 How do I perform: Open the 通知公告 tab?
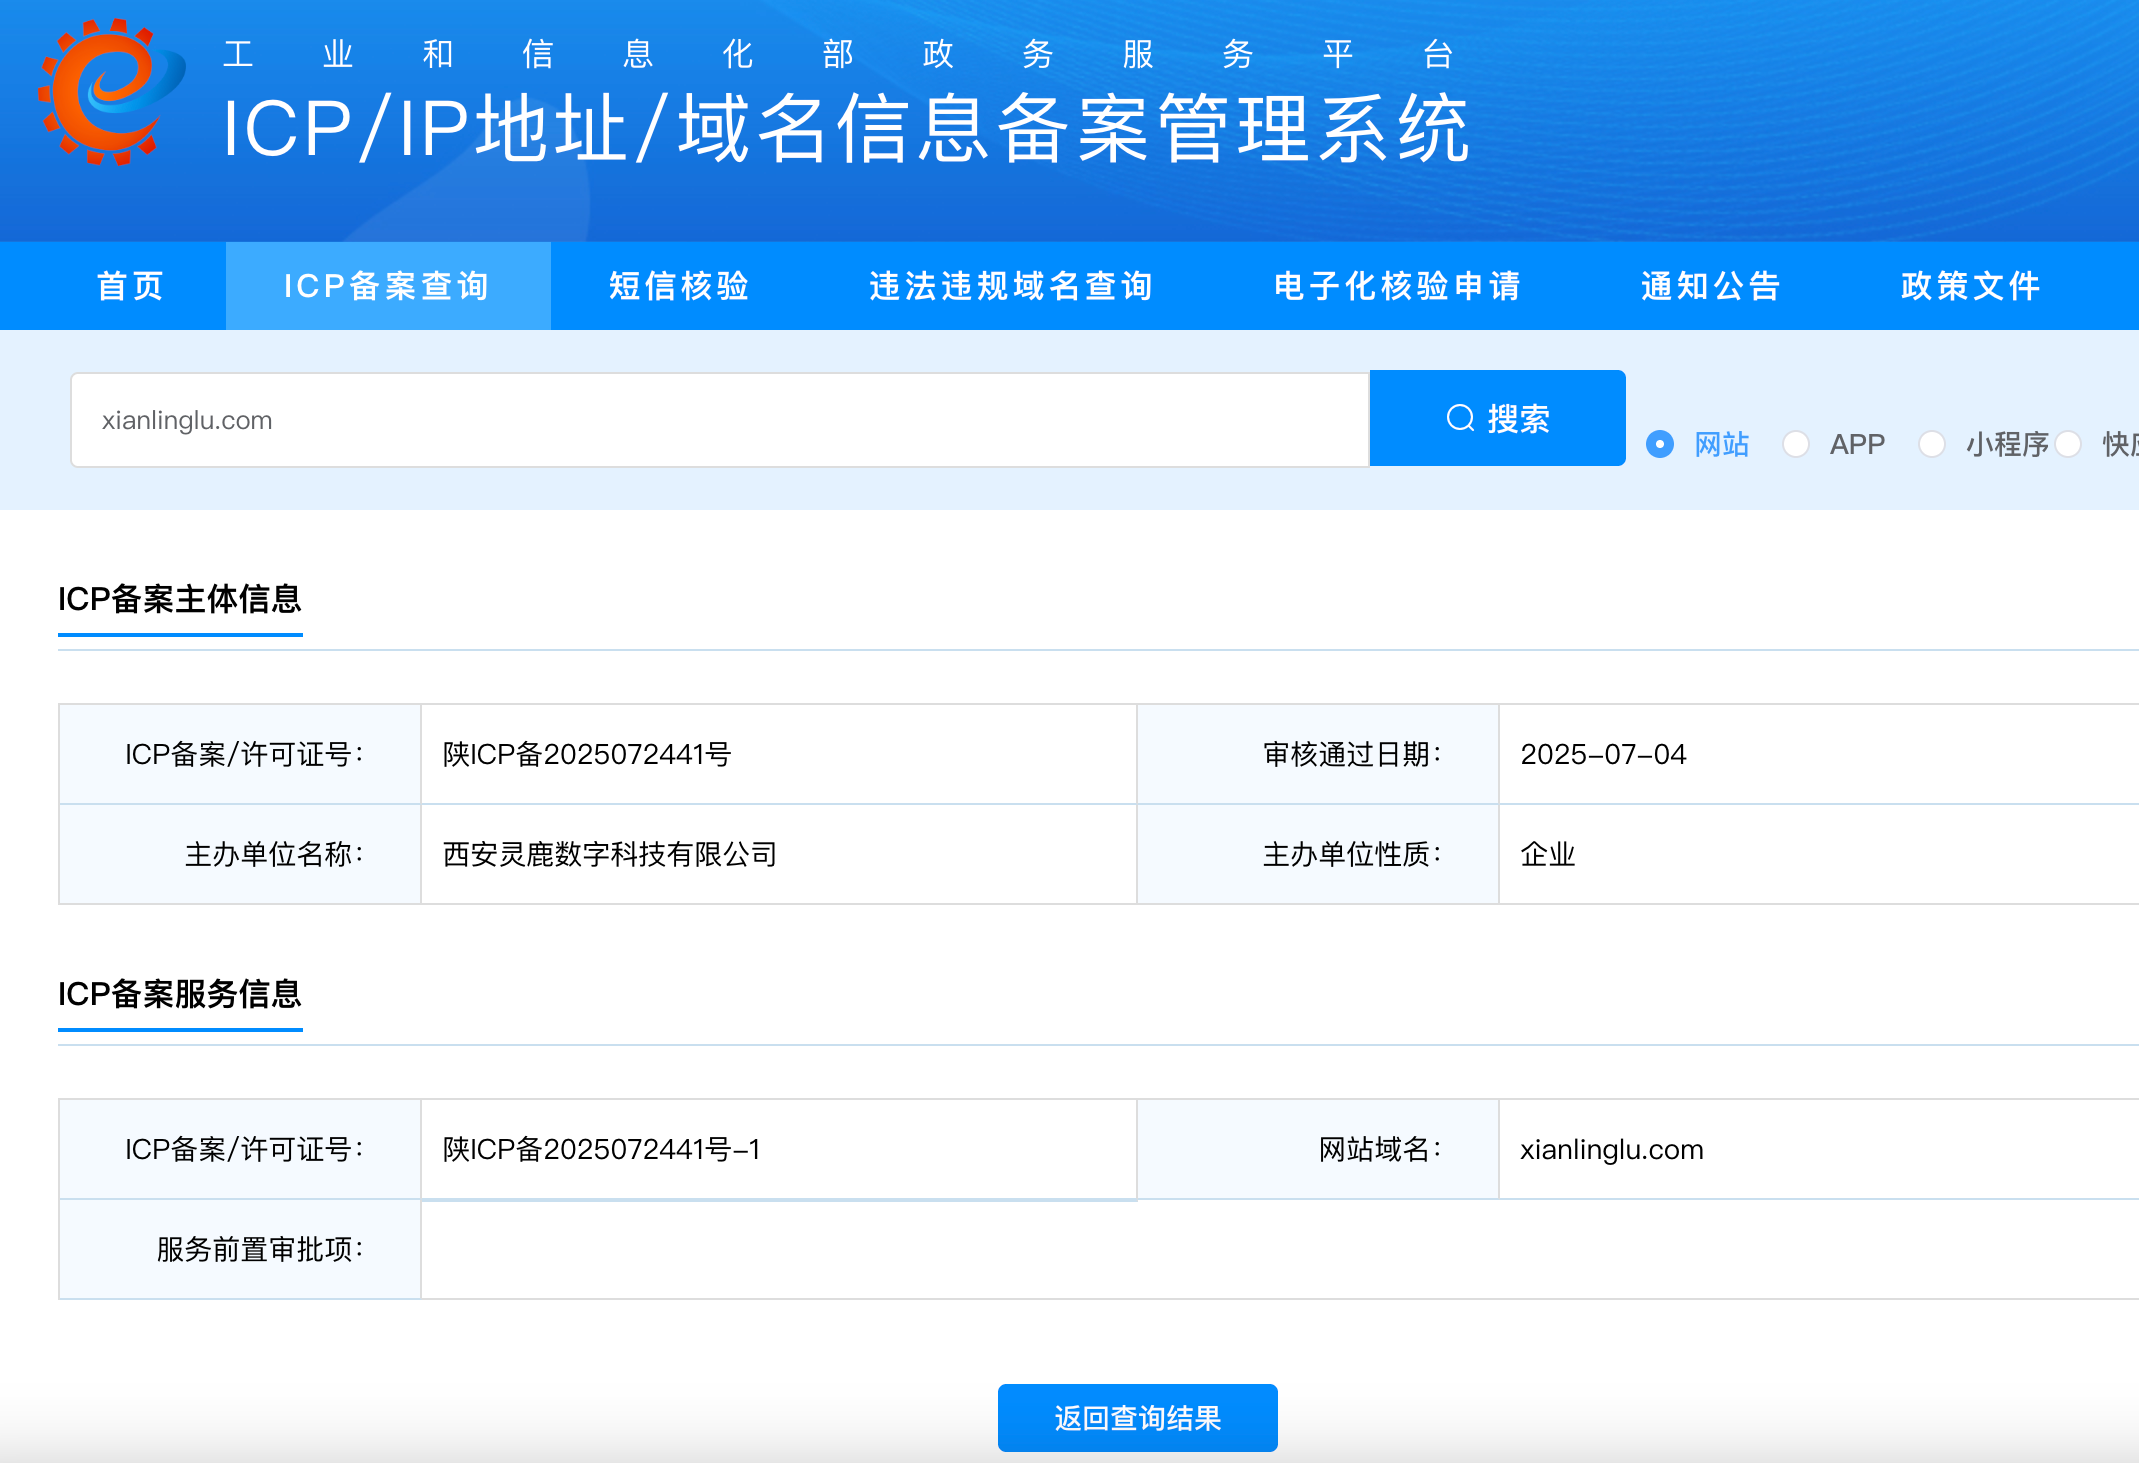pyautogui.click(x=1711, y=286)
